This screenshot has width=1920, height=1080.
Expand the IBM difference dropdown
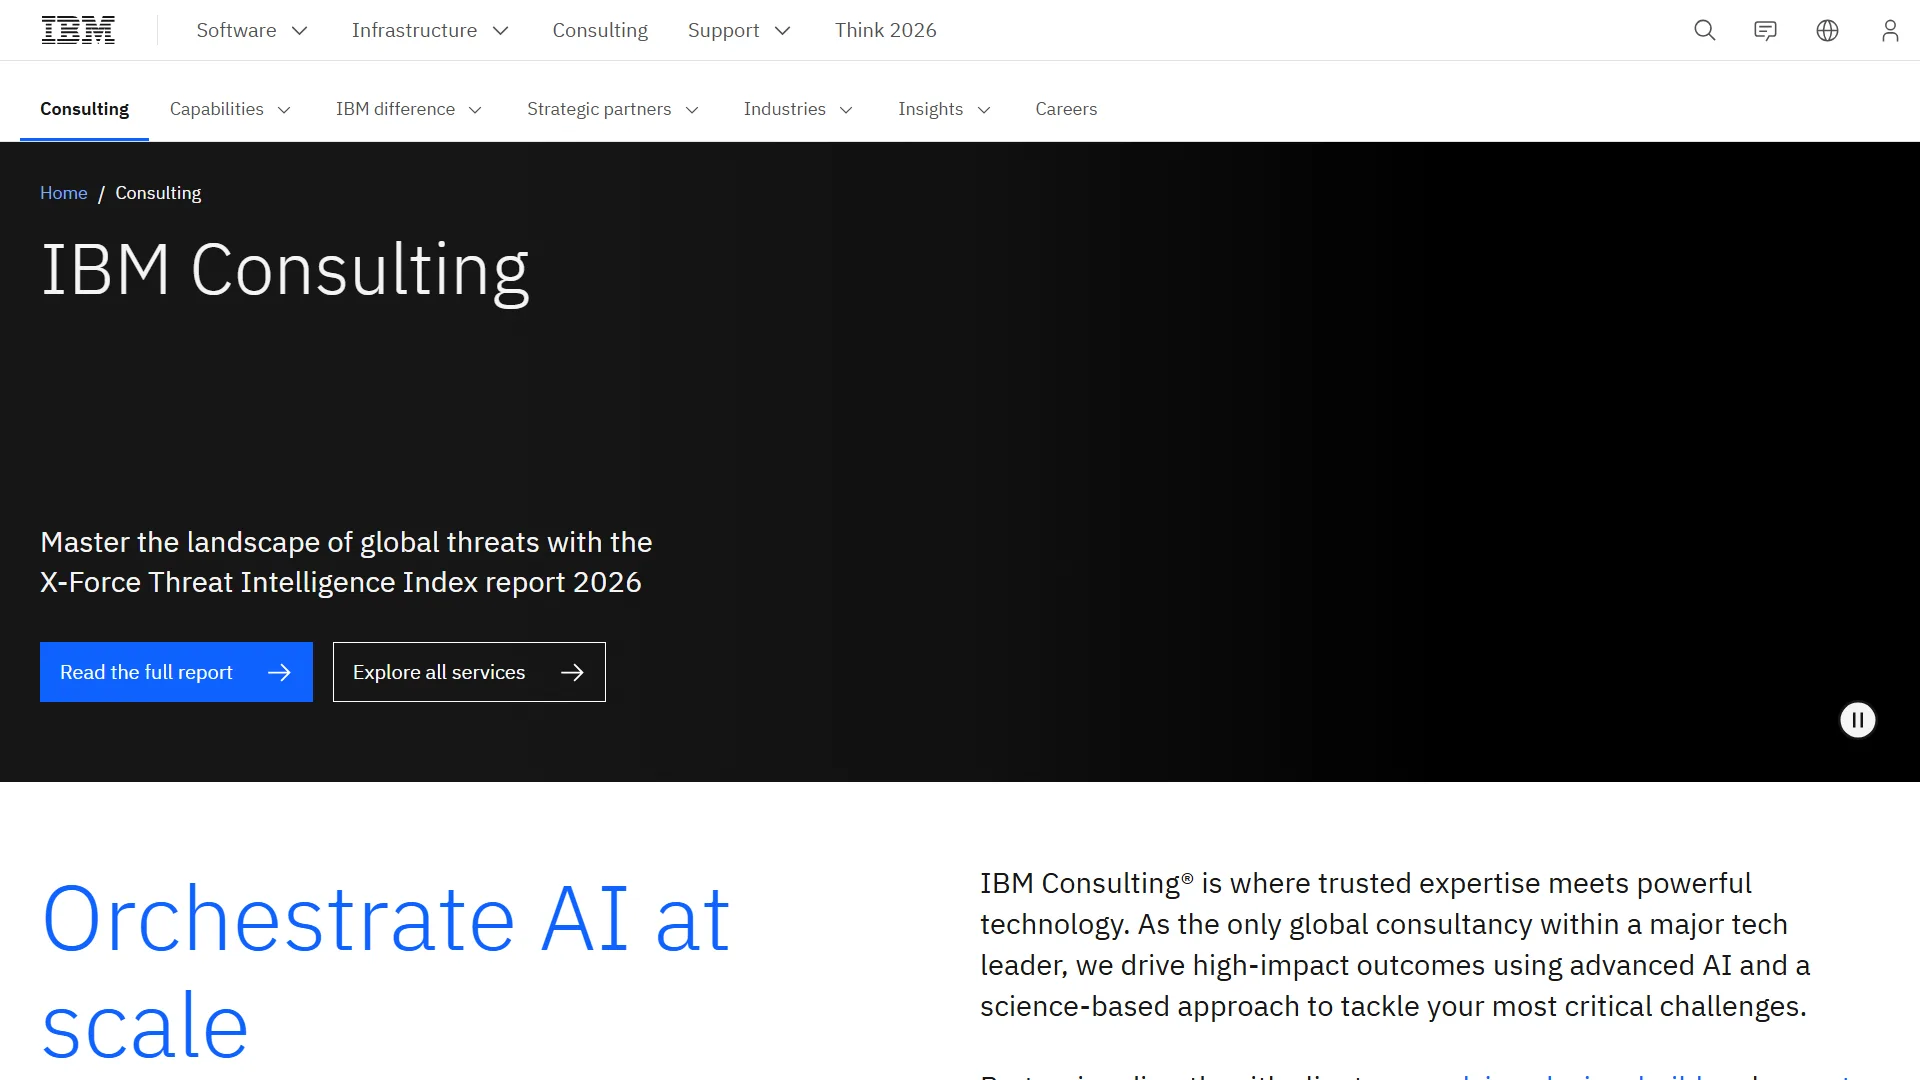coord(408,109)
